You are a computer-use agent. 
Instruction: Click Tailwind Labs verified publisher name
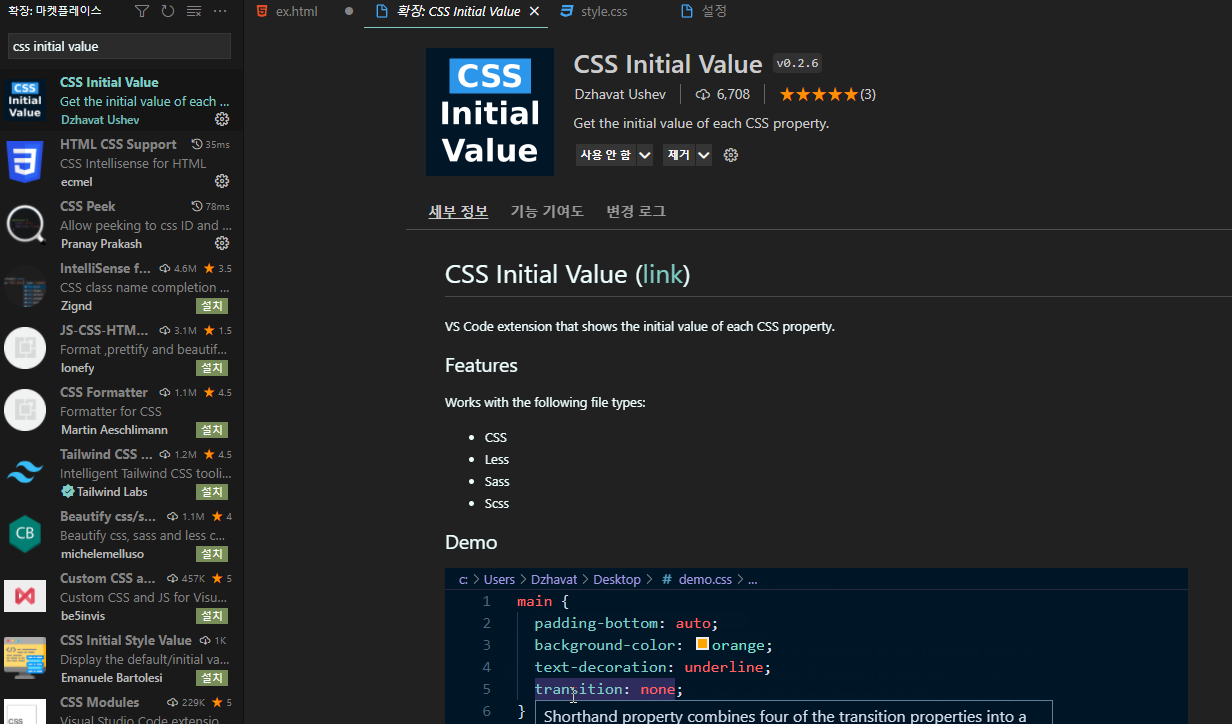click(112, 491)
